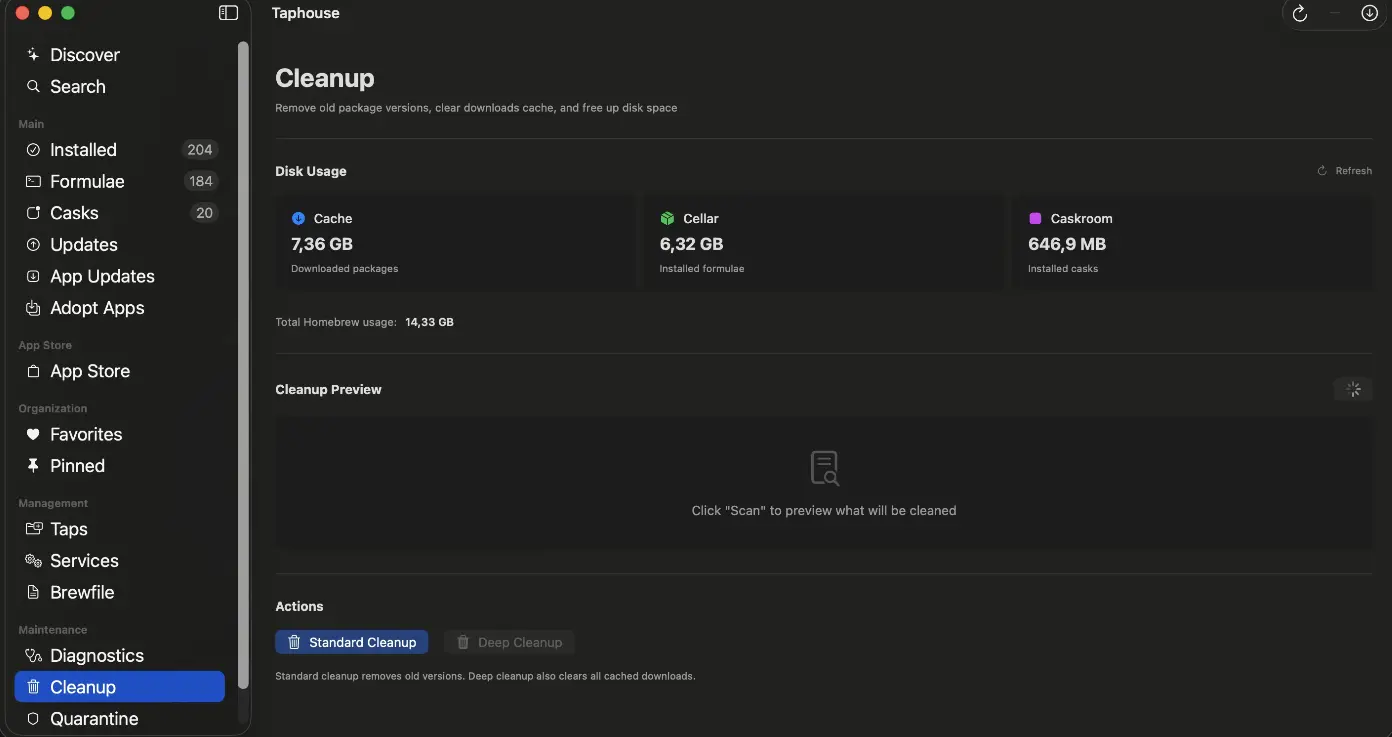The height and width of the screenshot is (737, 1392).
Task: Click the purple Caskroom square icon
Action: tap(1035, 218)
